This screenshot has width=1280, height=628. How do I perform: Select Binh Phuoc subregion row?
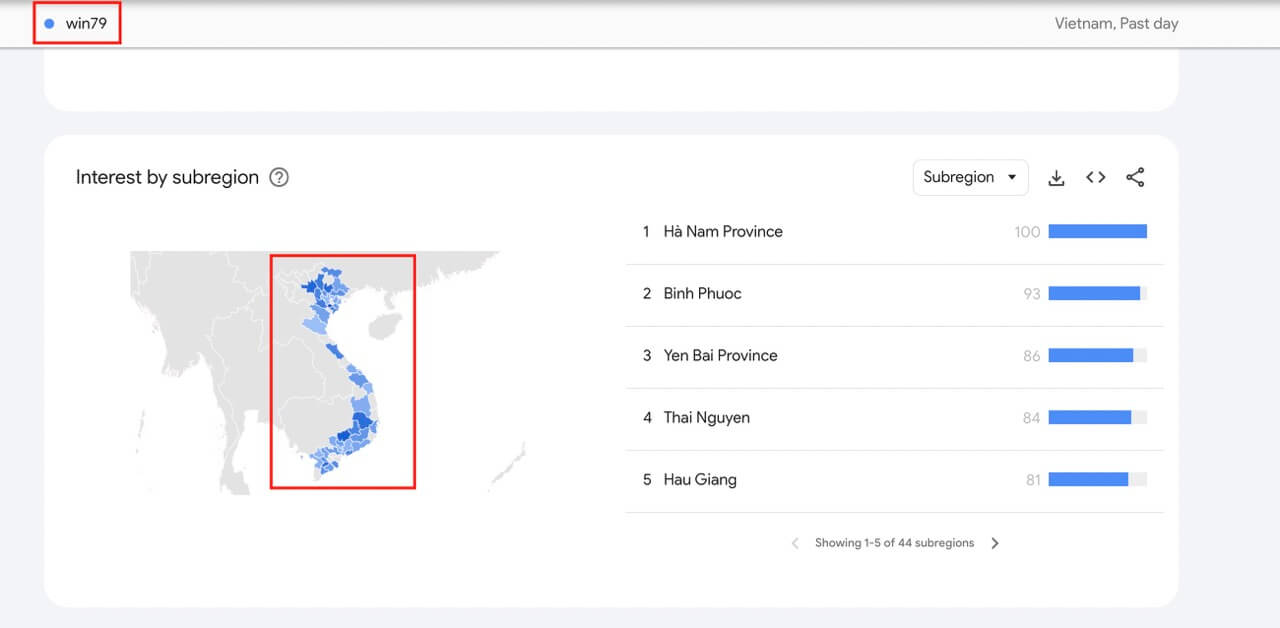702,294
